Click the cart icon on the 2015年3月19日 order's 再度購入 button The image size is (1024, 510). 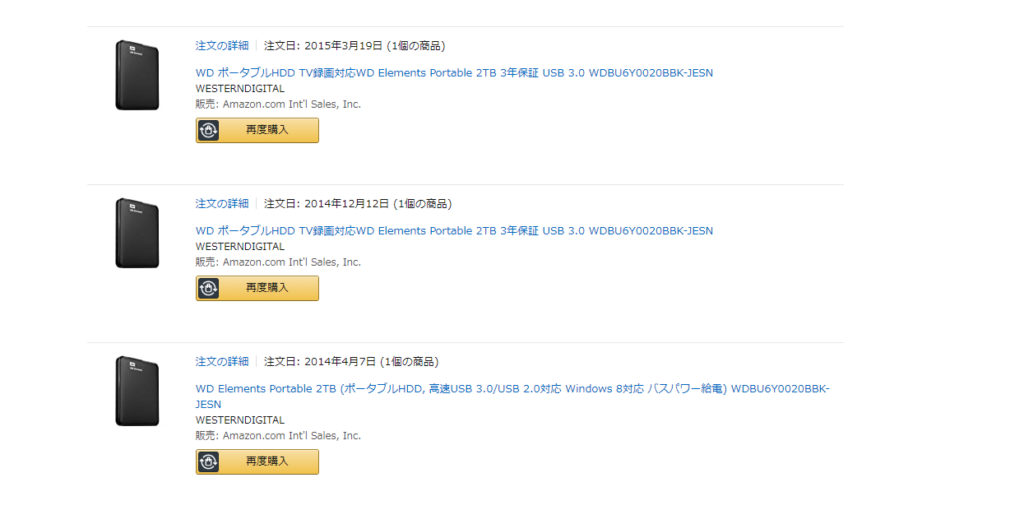208,130
